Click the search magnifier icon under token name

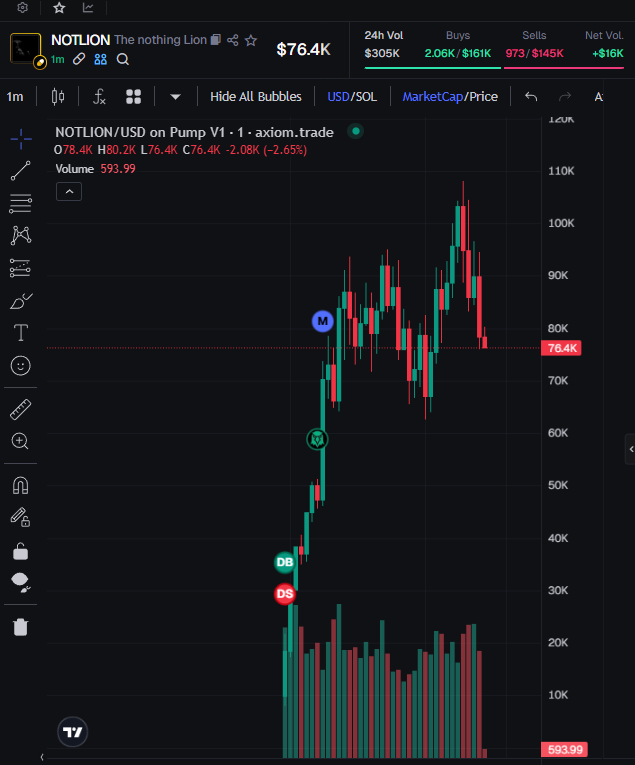click(x=123, y=60)
